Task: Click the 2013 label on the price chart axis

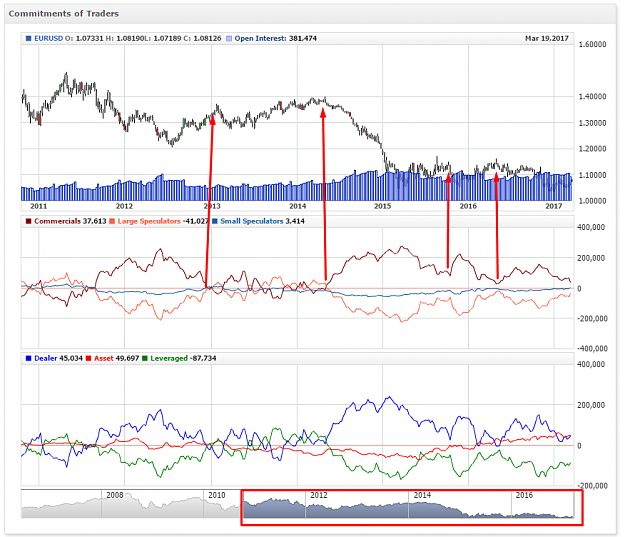Action: [x=212, y=206]
